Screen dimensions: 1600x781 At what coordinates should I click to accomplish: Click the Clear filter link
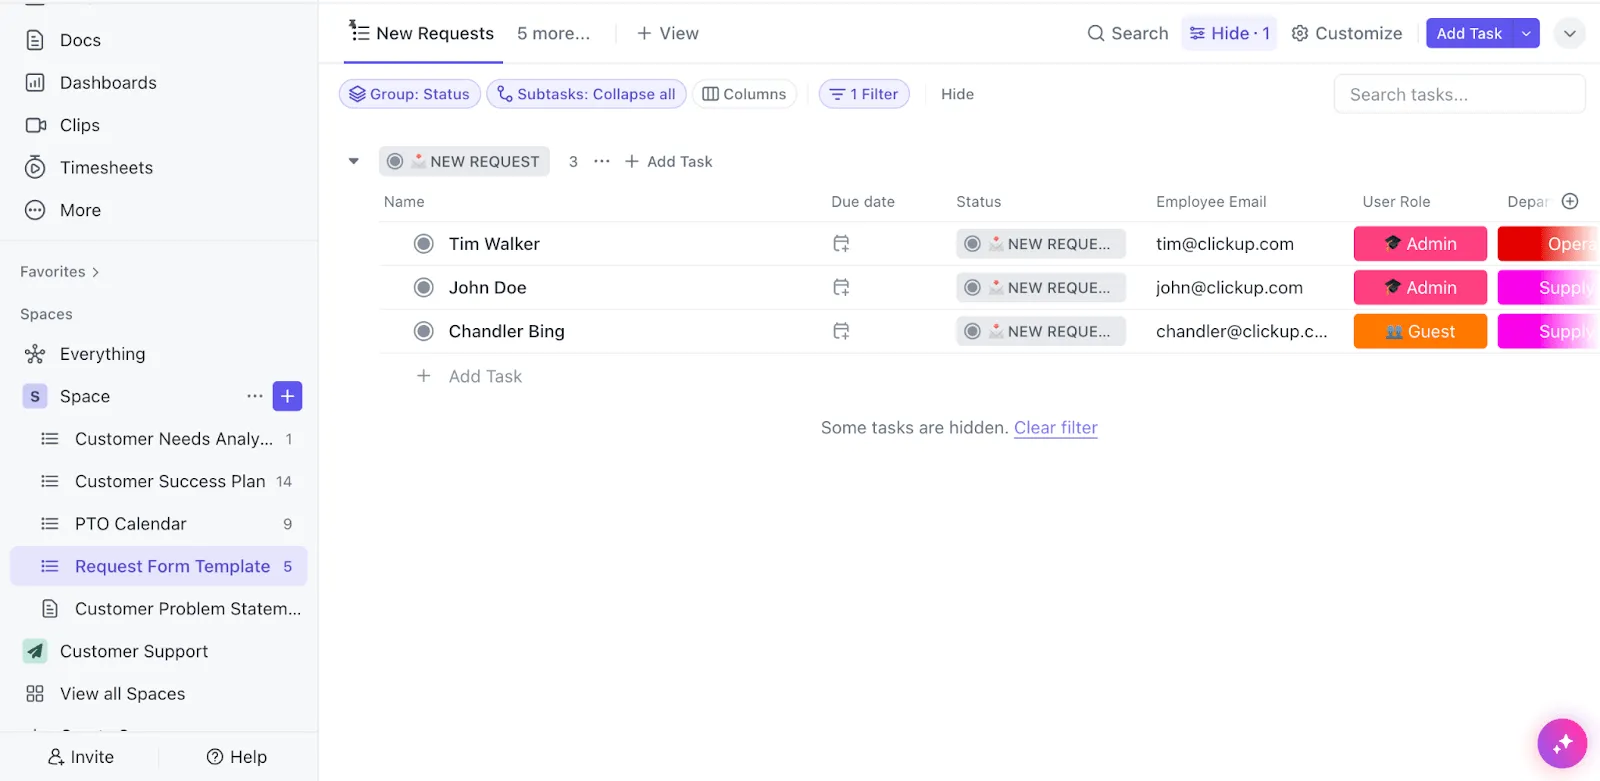pos(1055,428)
